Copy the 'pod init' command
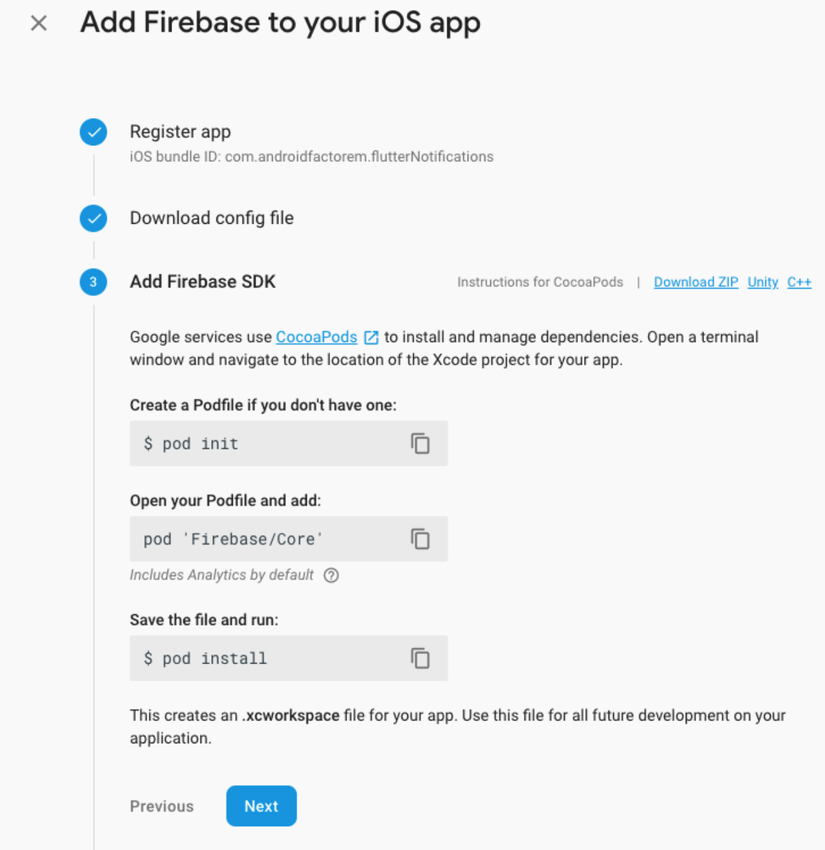This screenshot has height=850, width=825. pyautogui.click(x=420, y=443)
